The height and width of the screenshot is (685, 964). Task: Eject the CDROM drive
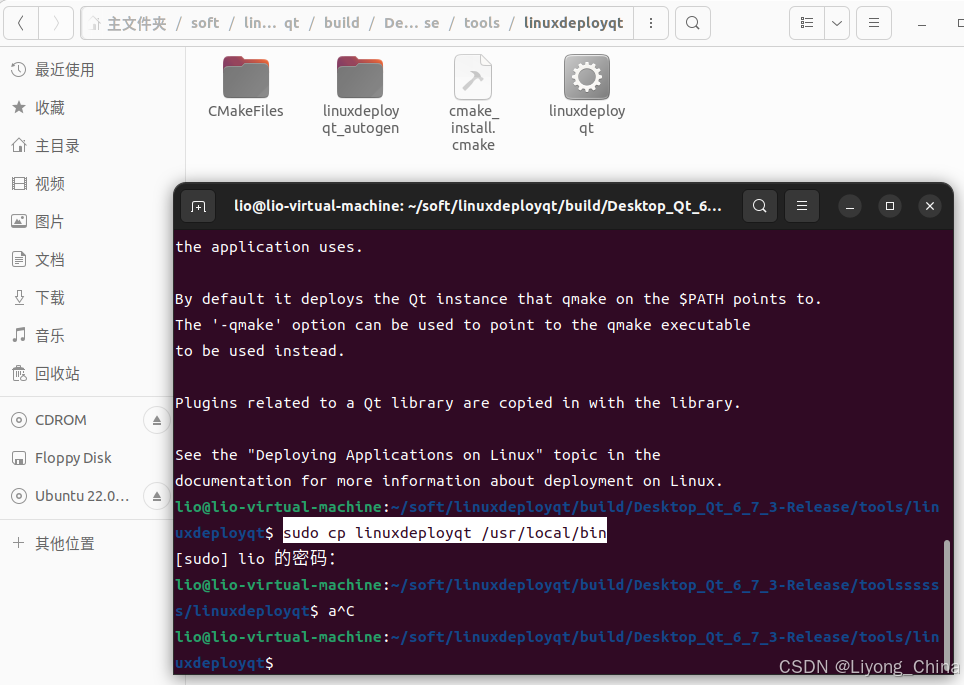[x=156, y=420]
